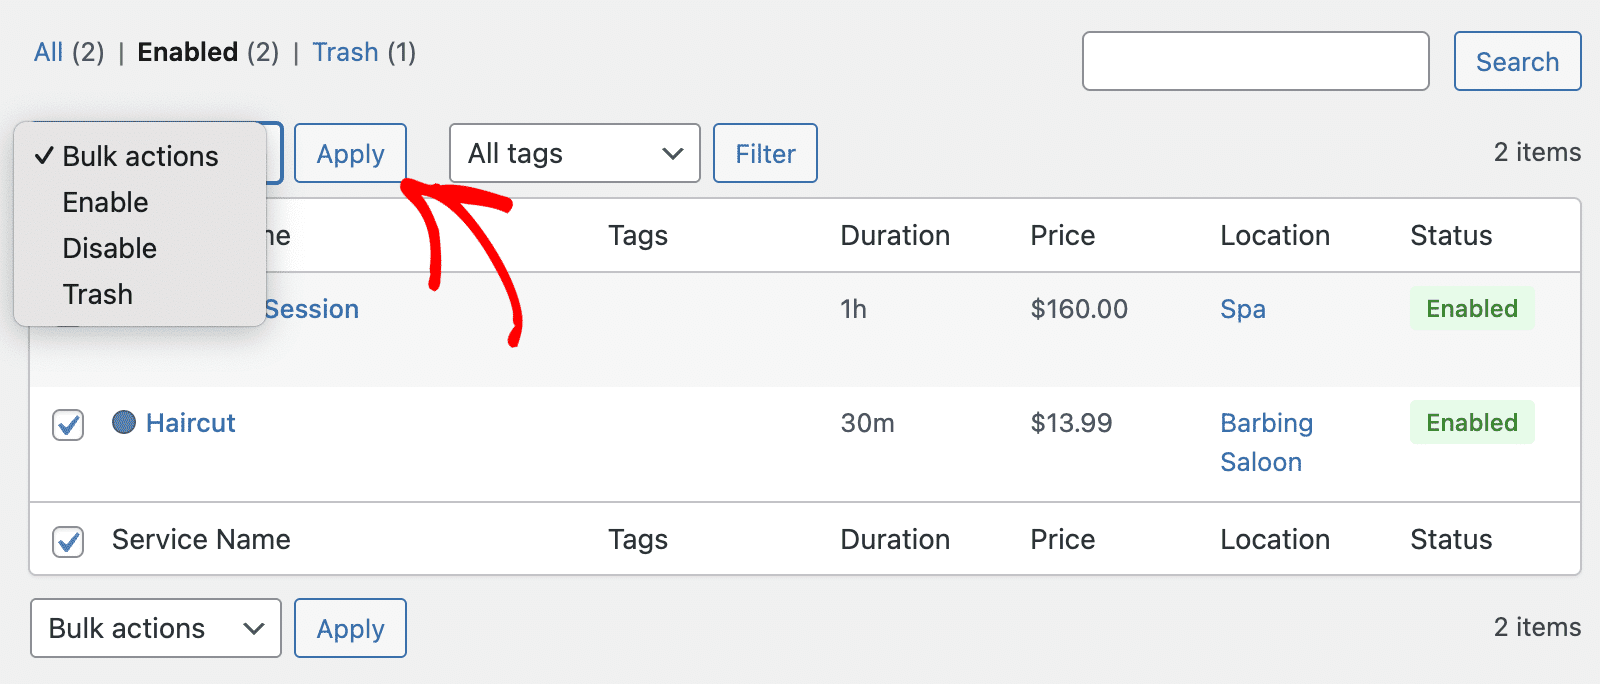Click the blue circle icon beside Haircut
Screen dimensions: 1600x684
[124, 423]
